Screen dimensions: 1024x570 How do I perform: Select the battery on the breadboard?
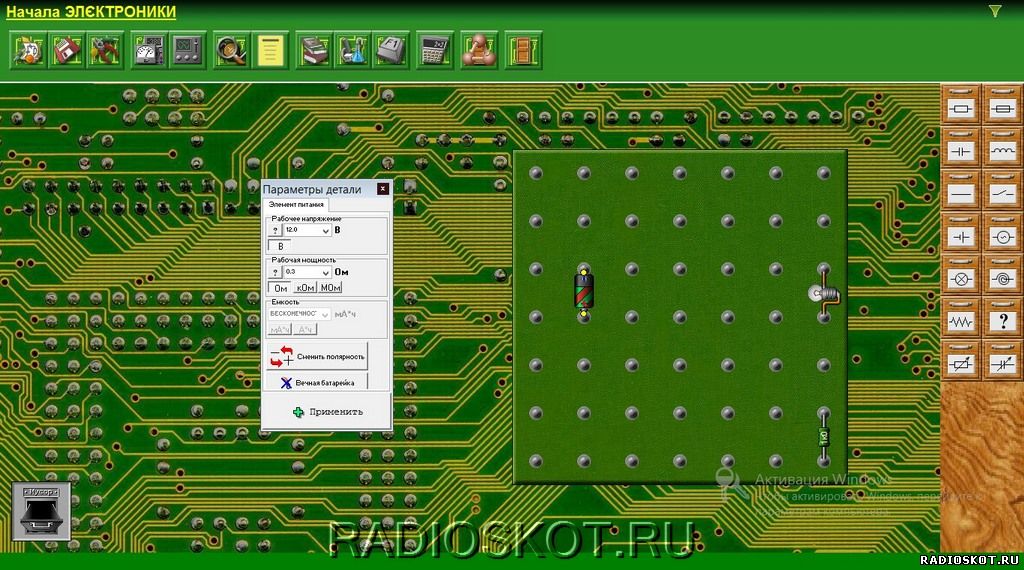pyautogui.click(x=584, y=292)
